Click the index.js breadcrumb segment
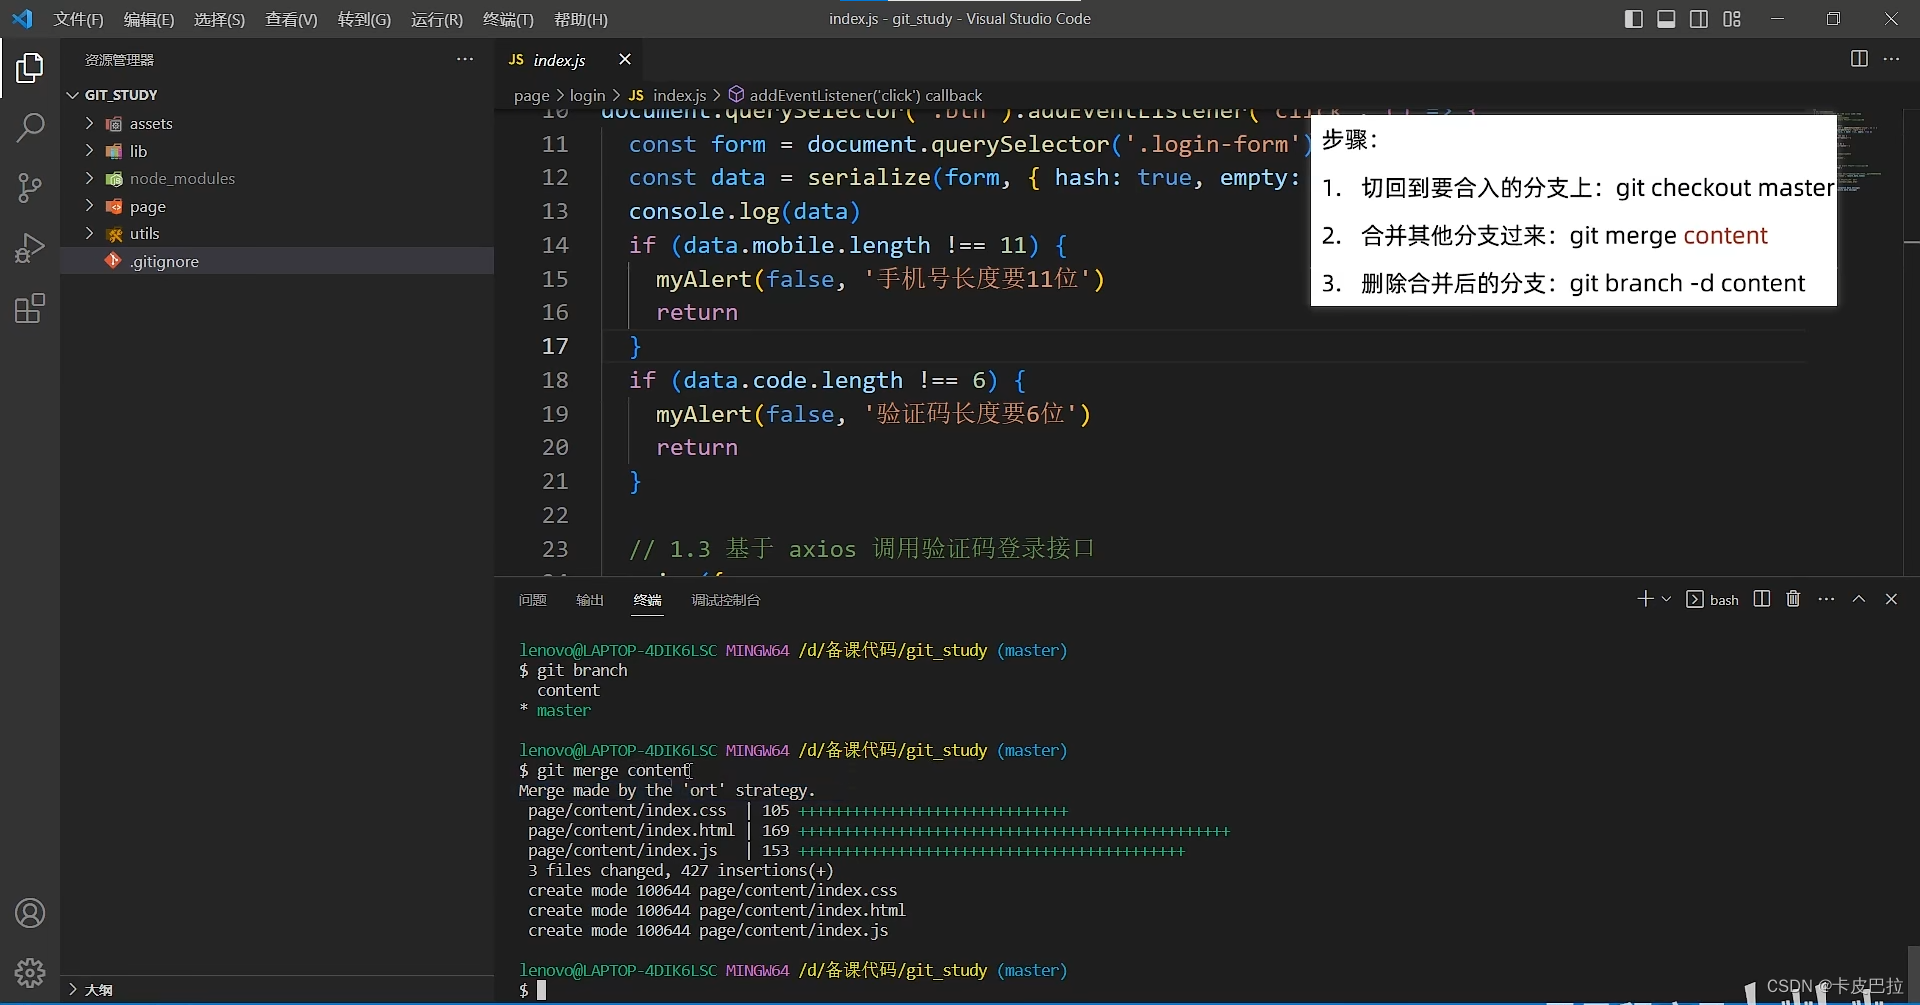 [x=667, y=96]
